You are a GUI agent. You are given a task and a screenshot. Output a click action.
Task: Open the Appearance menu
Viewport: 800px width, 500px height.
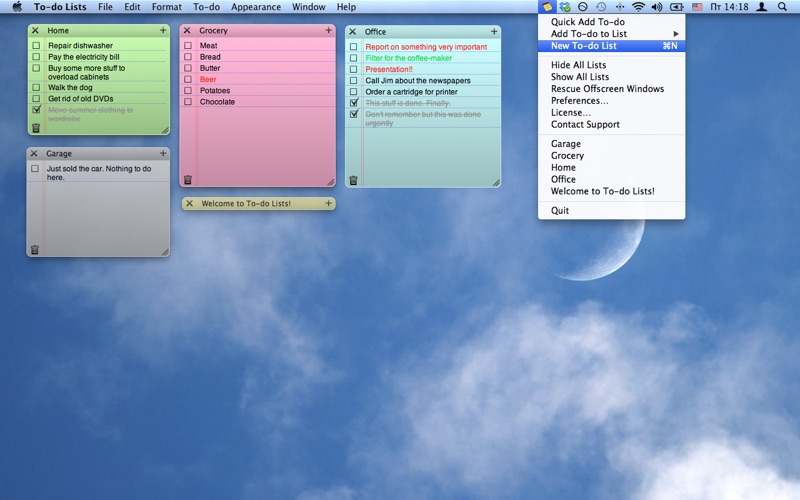[256, 7]
